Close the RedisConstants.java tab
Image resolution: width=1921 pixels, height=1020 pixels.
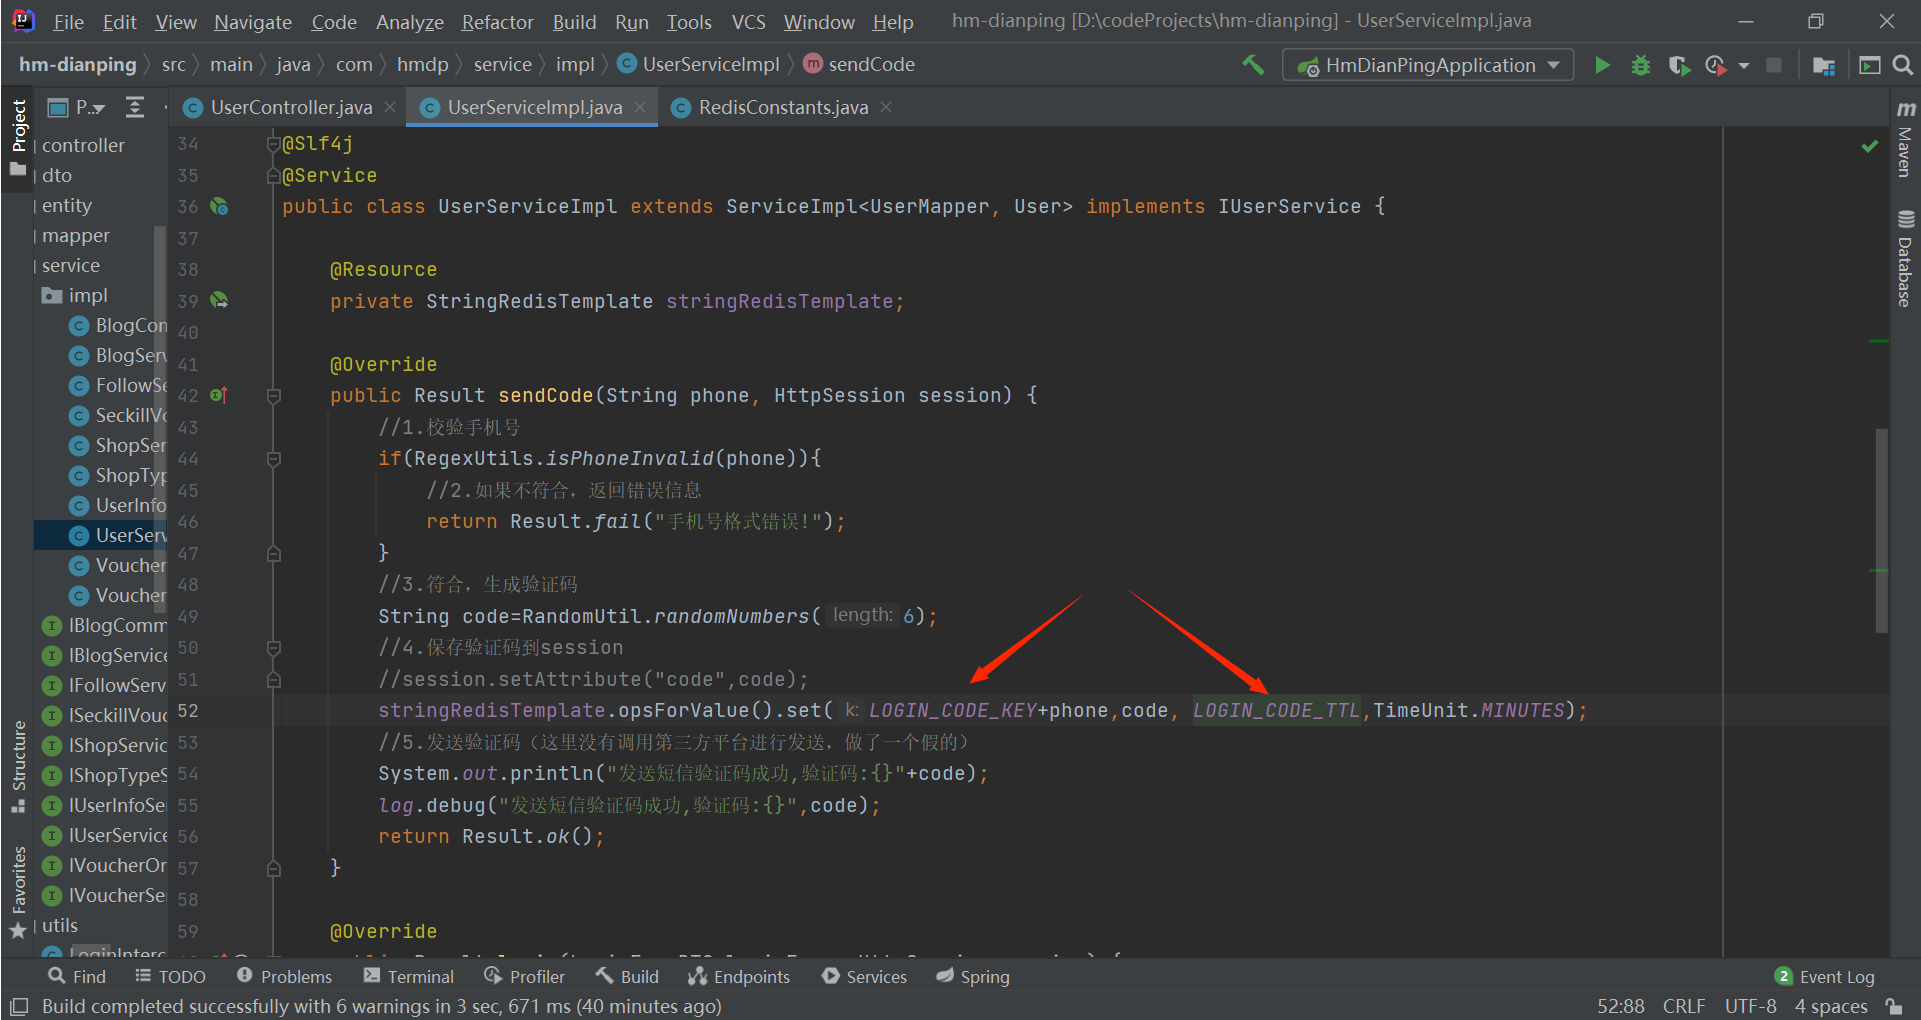(886, 107)
